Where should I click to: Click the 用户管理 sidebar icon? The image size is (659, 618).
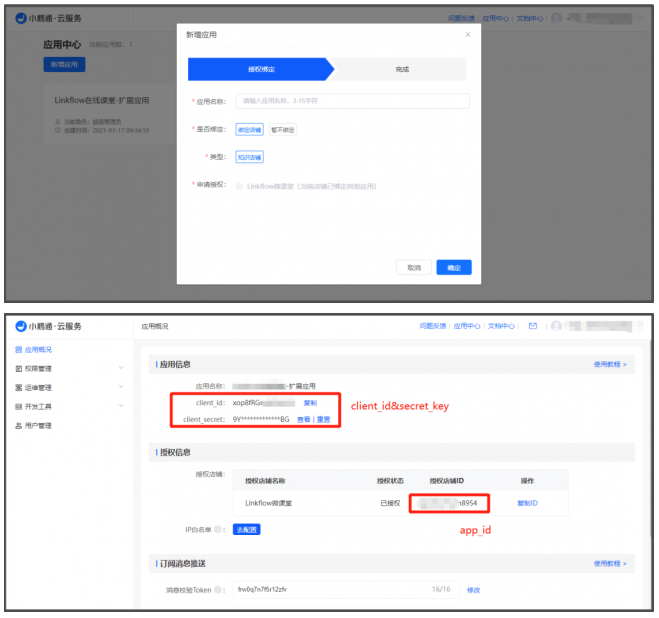pos(18,426)
